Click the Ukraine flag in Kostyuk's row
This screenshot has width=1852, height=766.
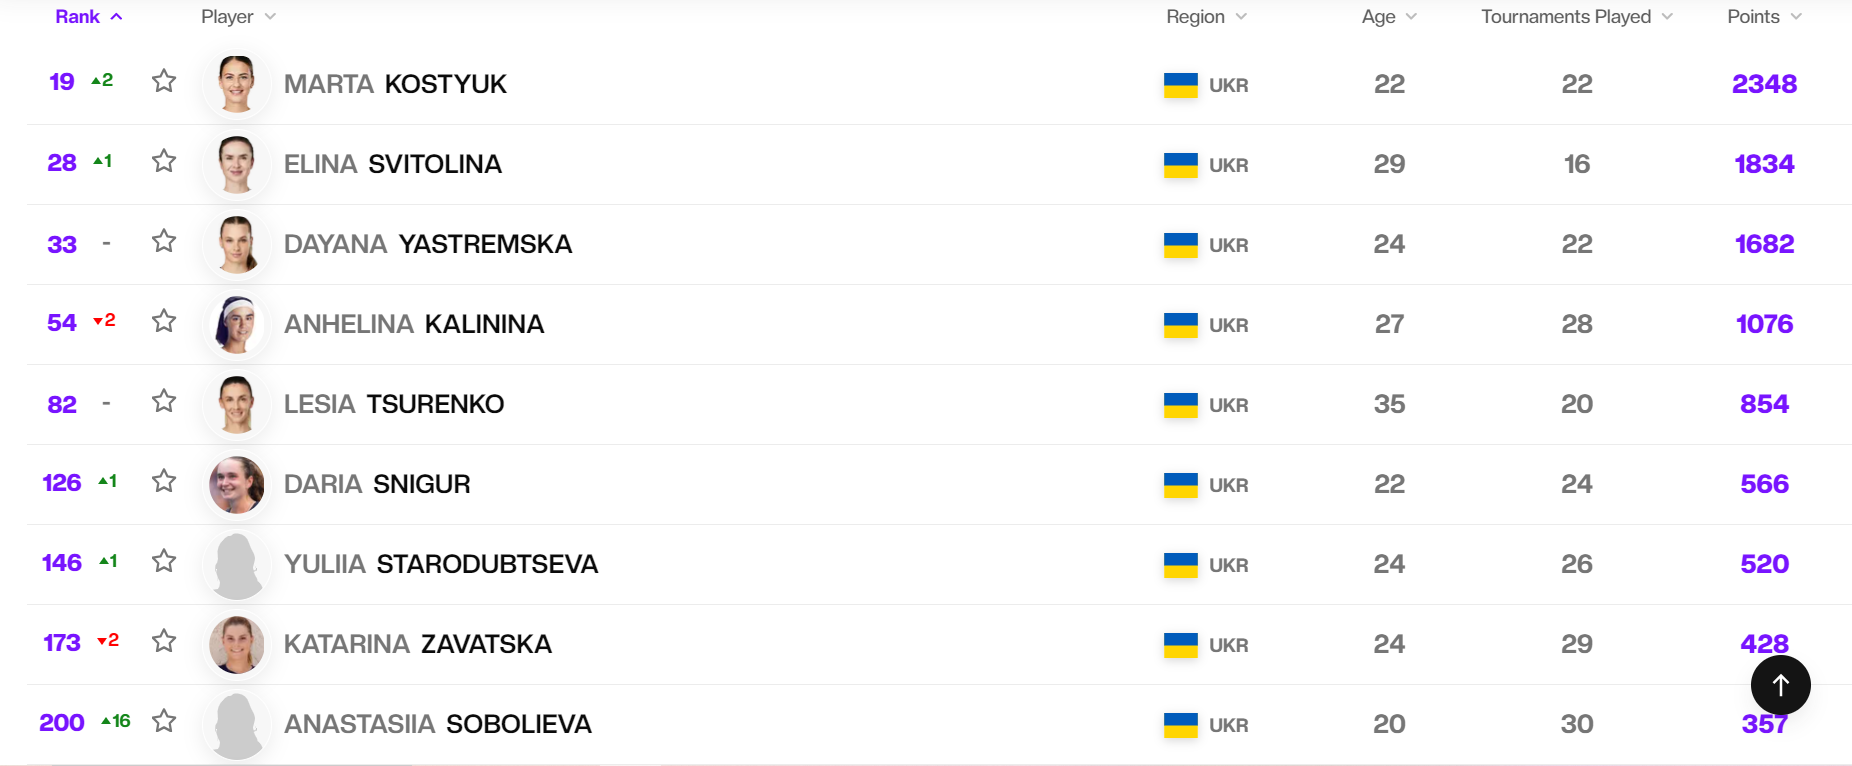click(1180, 85)
